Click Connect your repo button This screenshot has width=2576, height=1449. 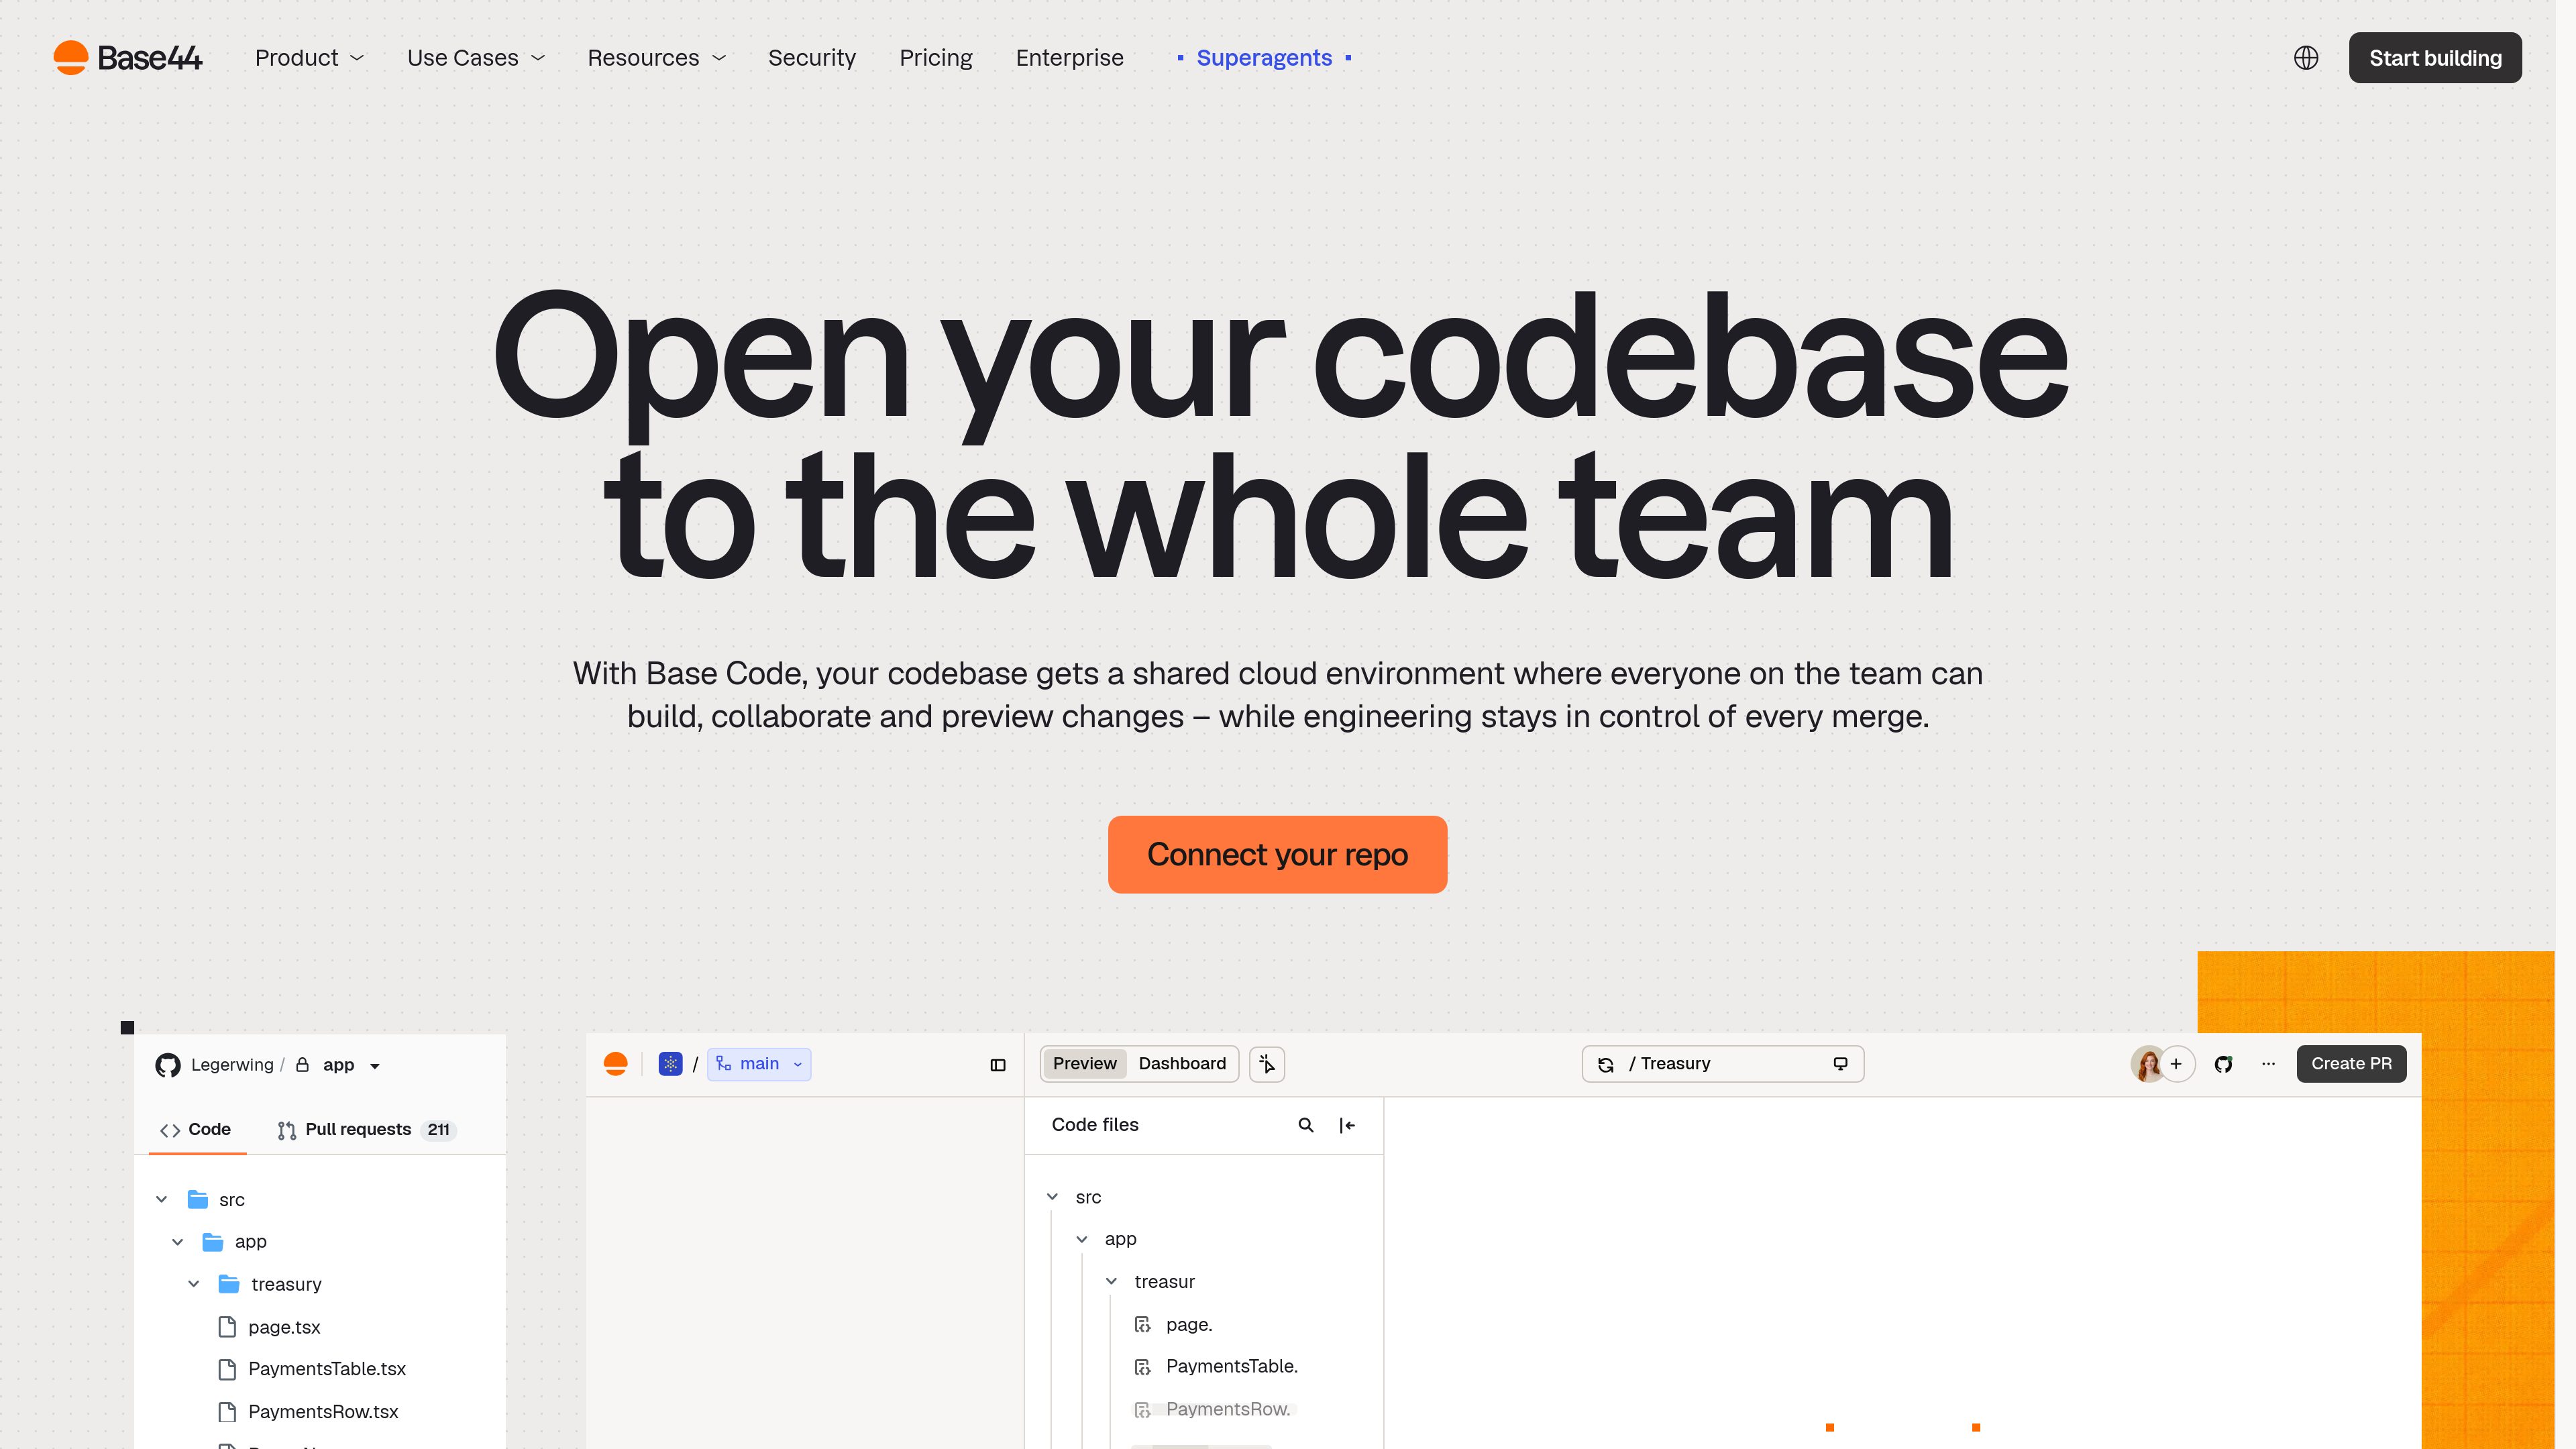[1277, 854]
